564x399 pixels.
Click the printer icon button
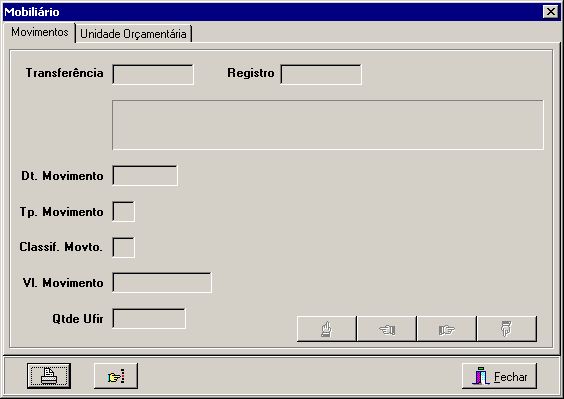pos(49,376)
